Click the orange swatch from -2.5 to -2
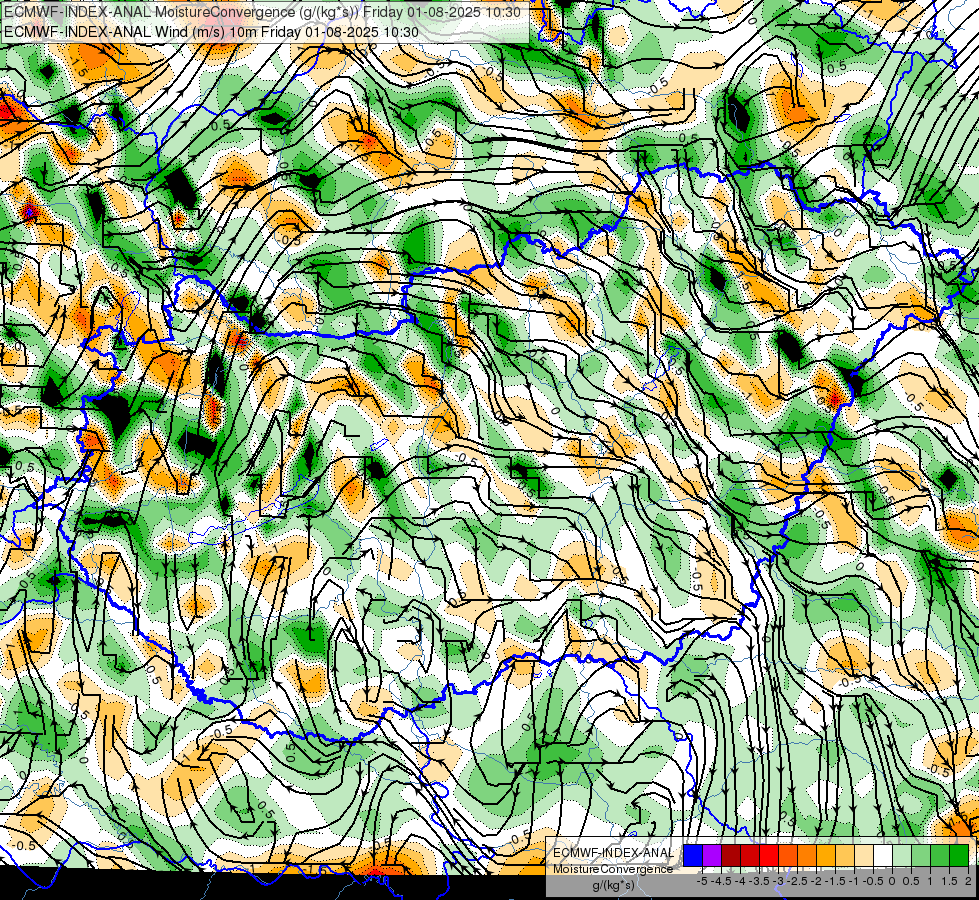 [x=807, y=855]
